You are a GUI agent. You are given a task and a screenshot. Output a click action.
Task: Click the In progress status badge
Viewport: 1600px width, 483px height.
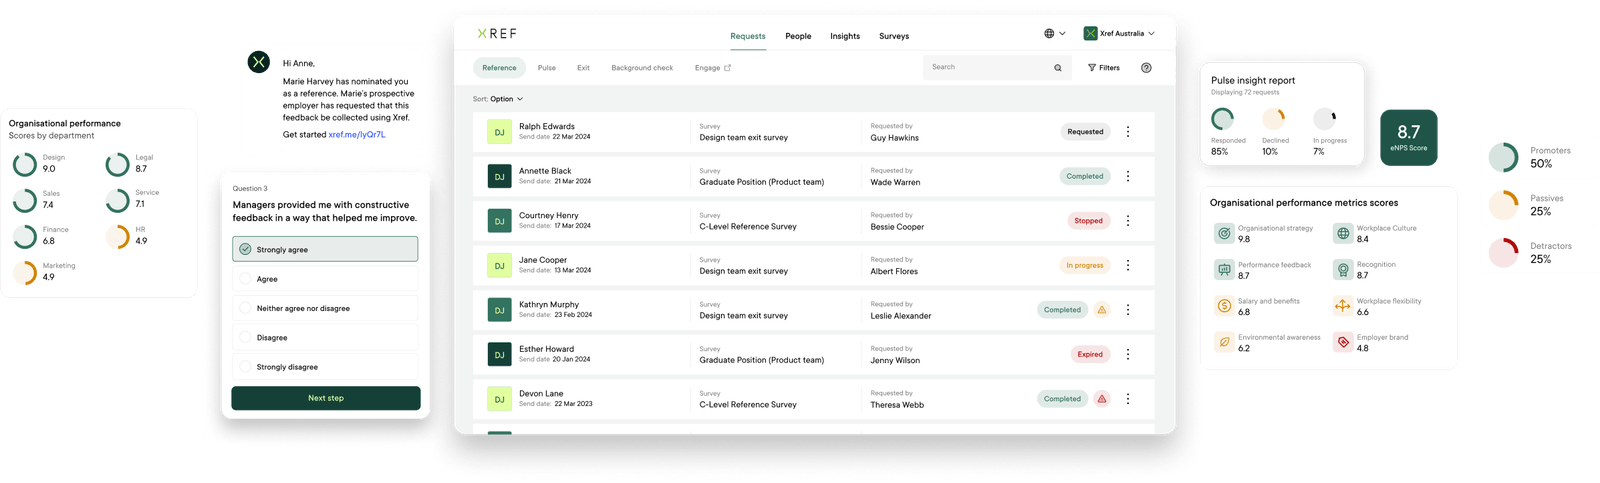coord(1085,265)
